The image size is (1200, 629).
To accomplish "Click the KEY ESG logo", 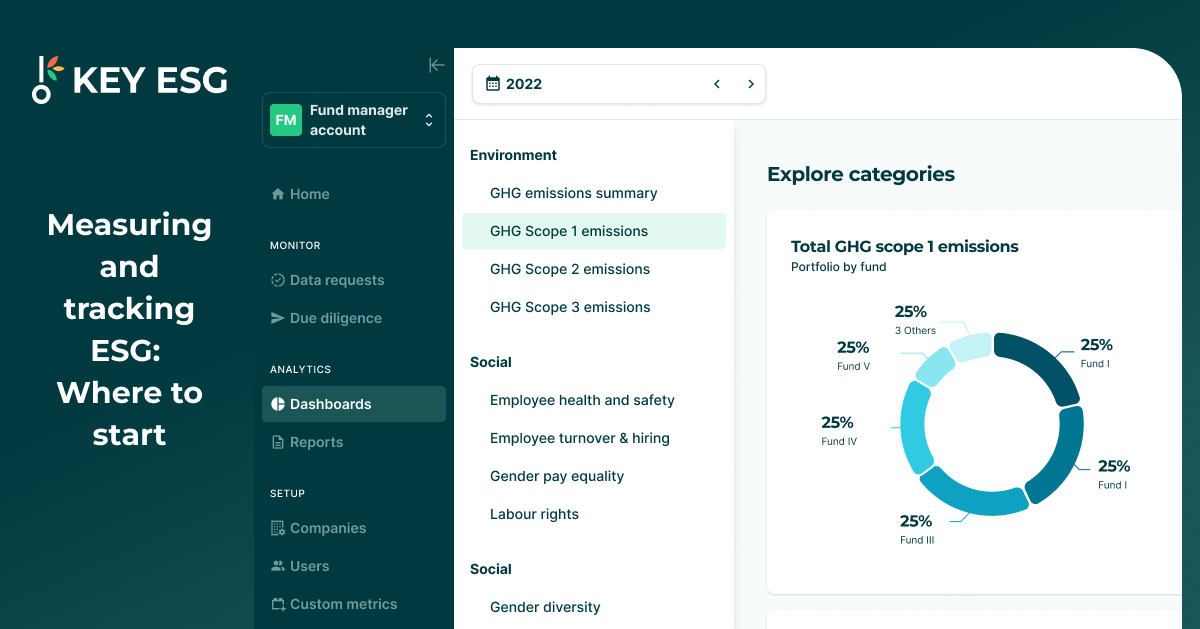I will pos(129,79).
